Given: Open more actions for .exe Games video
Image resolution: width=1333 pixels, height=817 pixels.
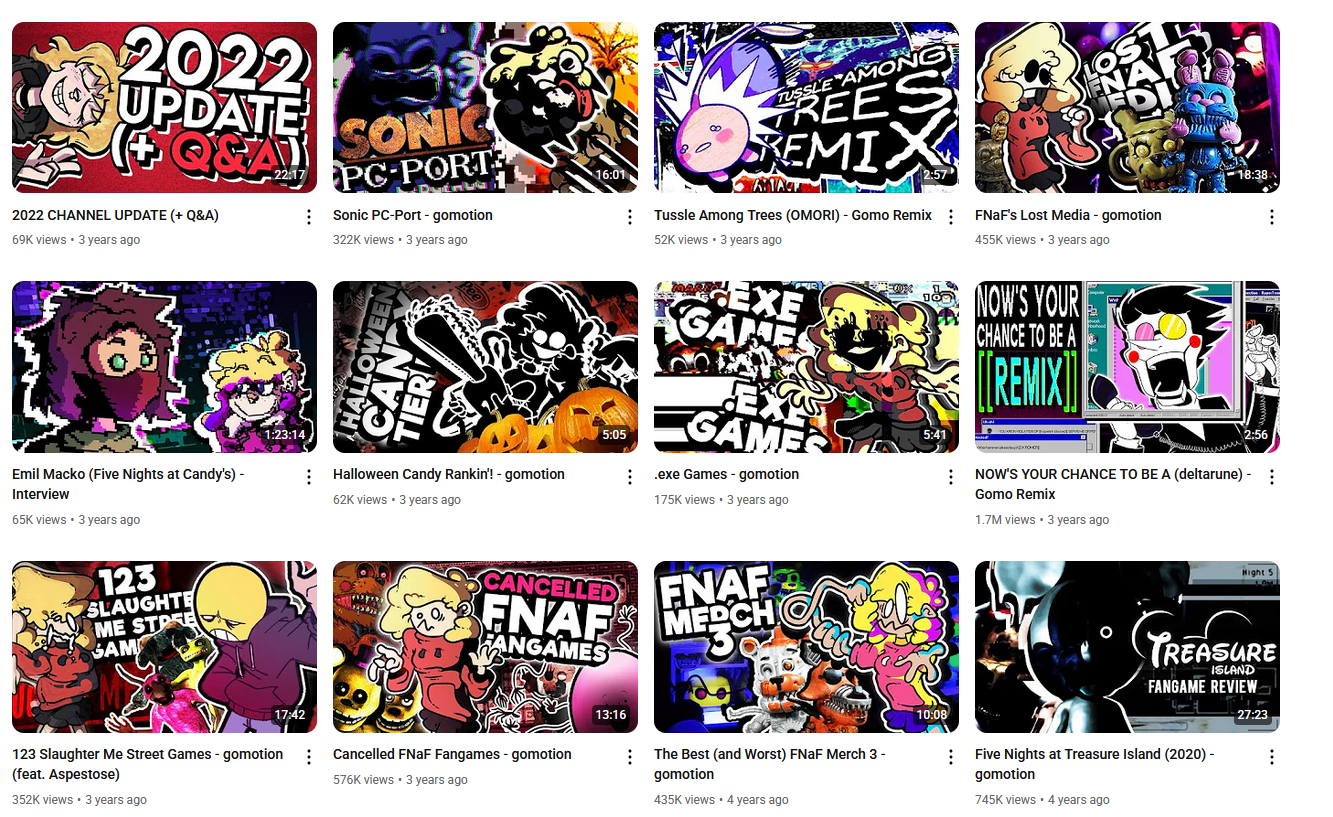Looking at the screenshot, I should pyautogui.click(x=951, y=477).
